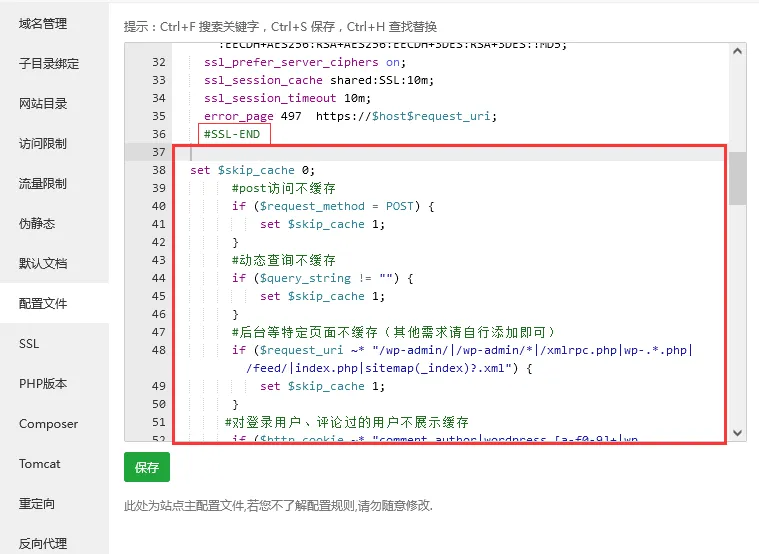Click 'if ($query_string != "")' line

tap(322, 278)
